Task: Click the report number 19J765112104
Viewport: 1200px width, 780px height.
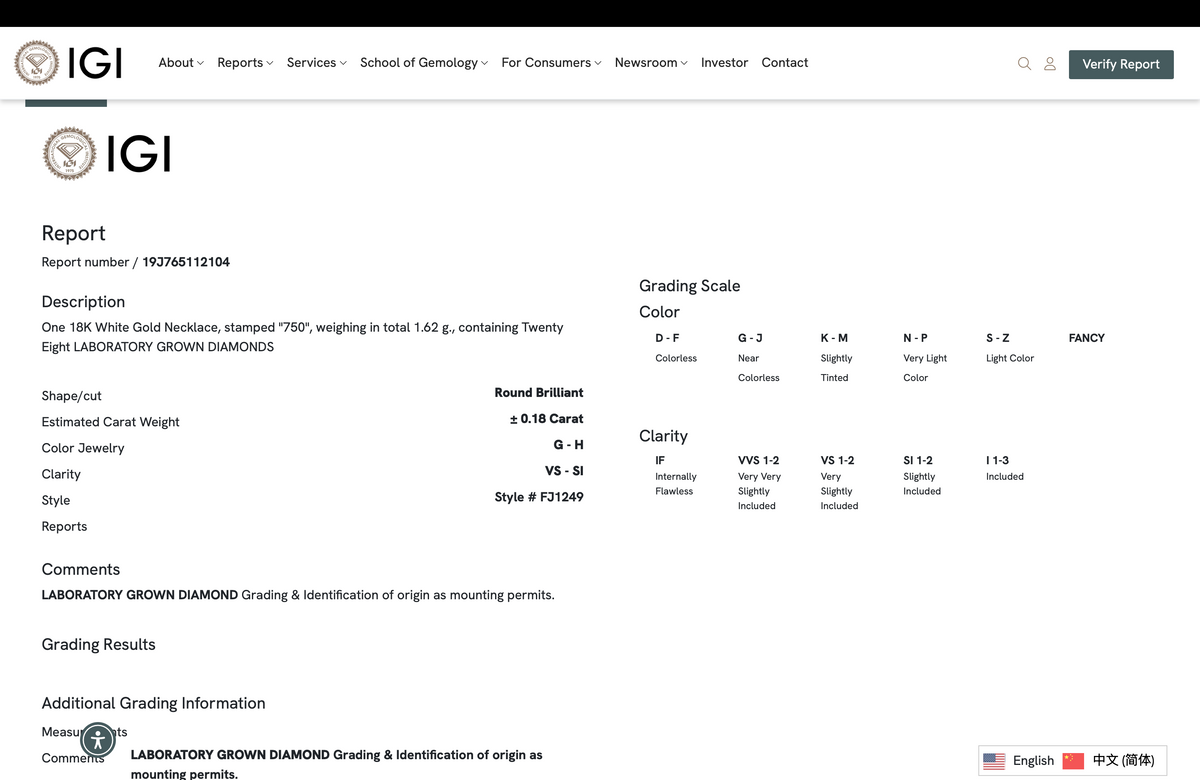Action: pyautogui.click(x=186, y=262)
